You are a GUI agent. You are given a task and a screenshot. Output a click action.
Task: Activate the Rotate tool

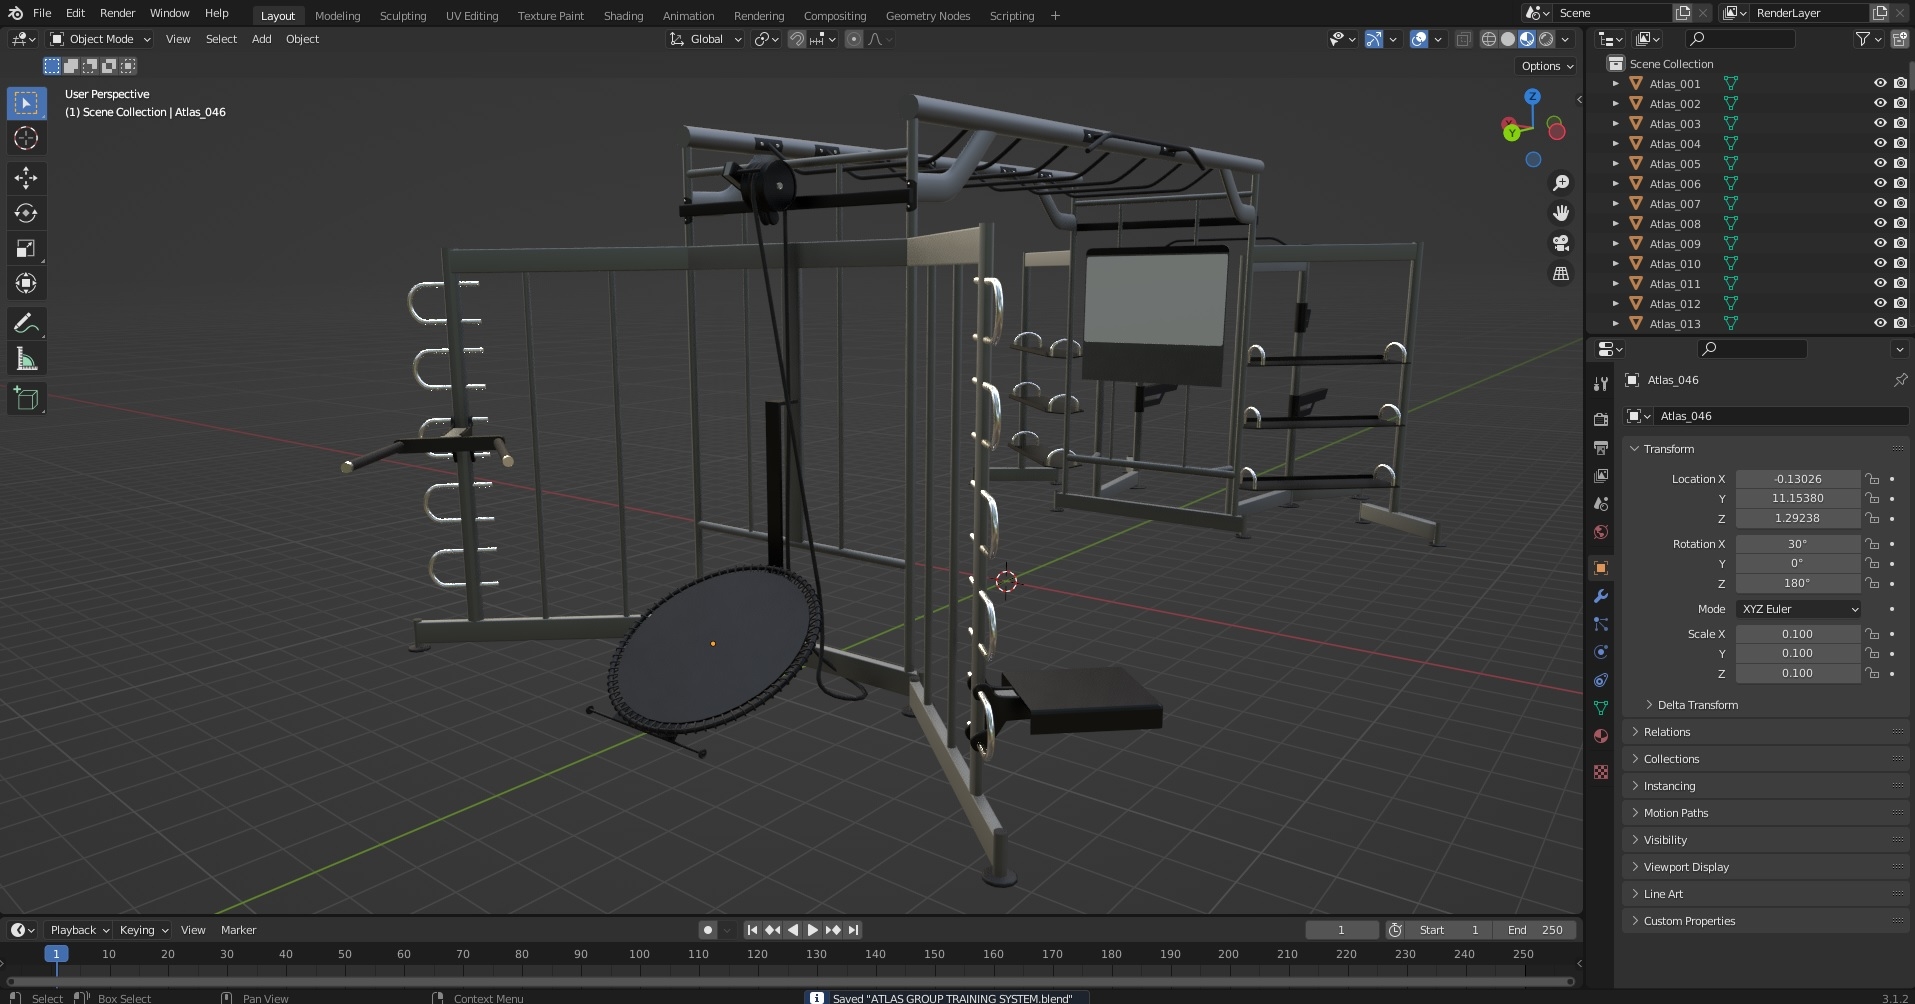tap(26, 213)
